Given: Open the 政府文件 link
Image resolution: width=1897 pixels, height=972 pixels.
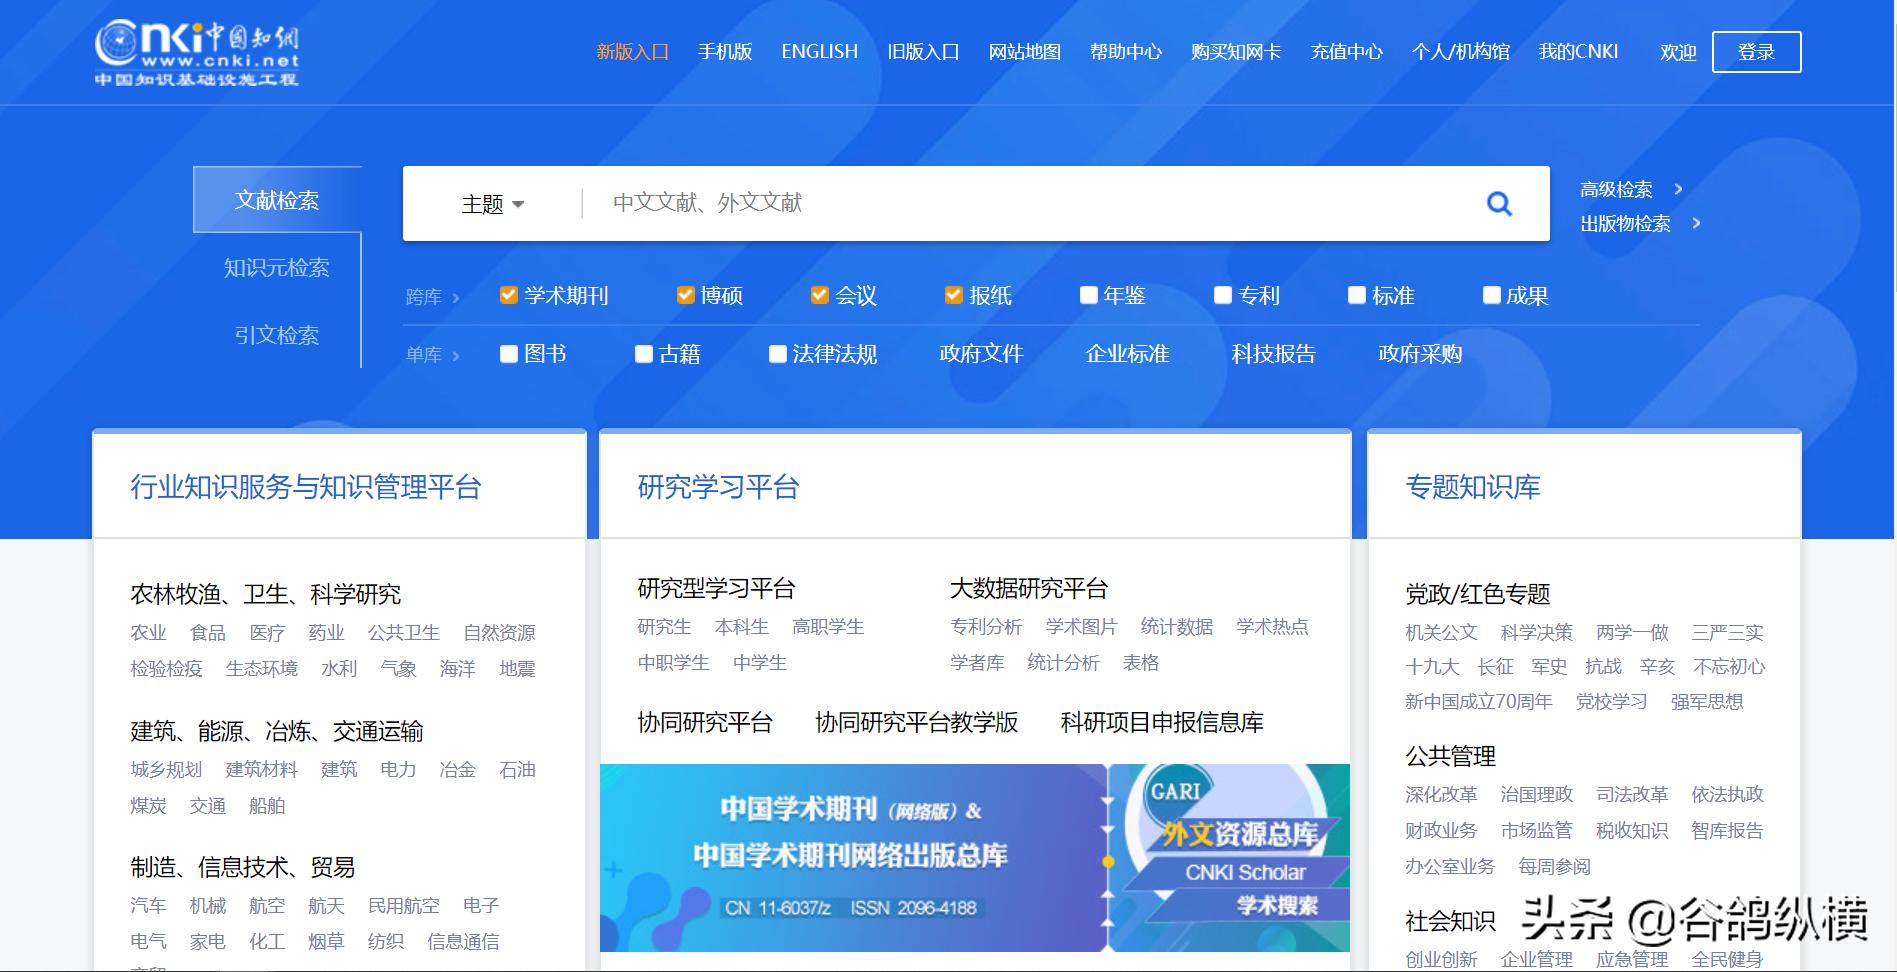Looking at the screenshot, I should pyautogui.click(x=981, y=353).
